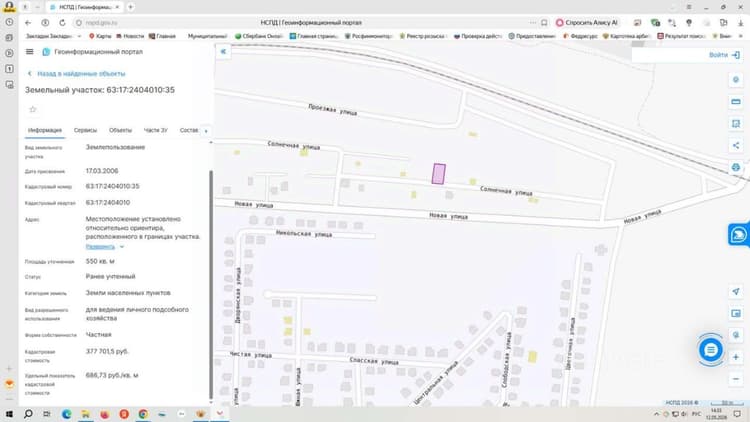The width and height of the screenshot is (750, 422).
Task: Open the round blue chat button
Action: [710, 350]
